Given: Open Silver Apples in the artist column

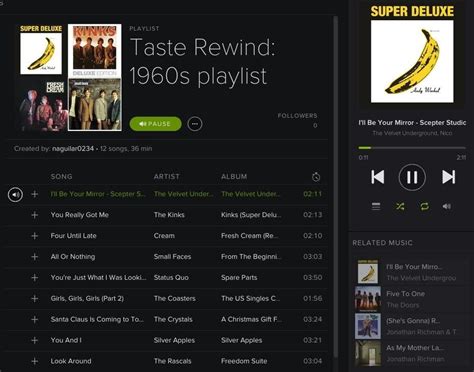Looking at the screenshot, I should (x=174, y=340).
